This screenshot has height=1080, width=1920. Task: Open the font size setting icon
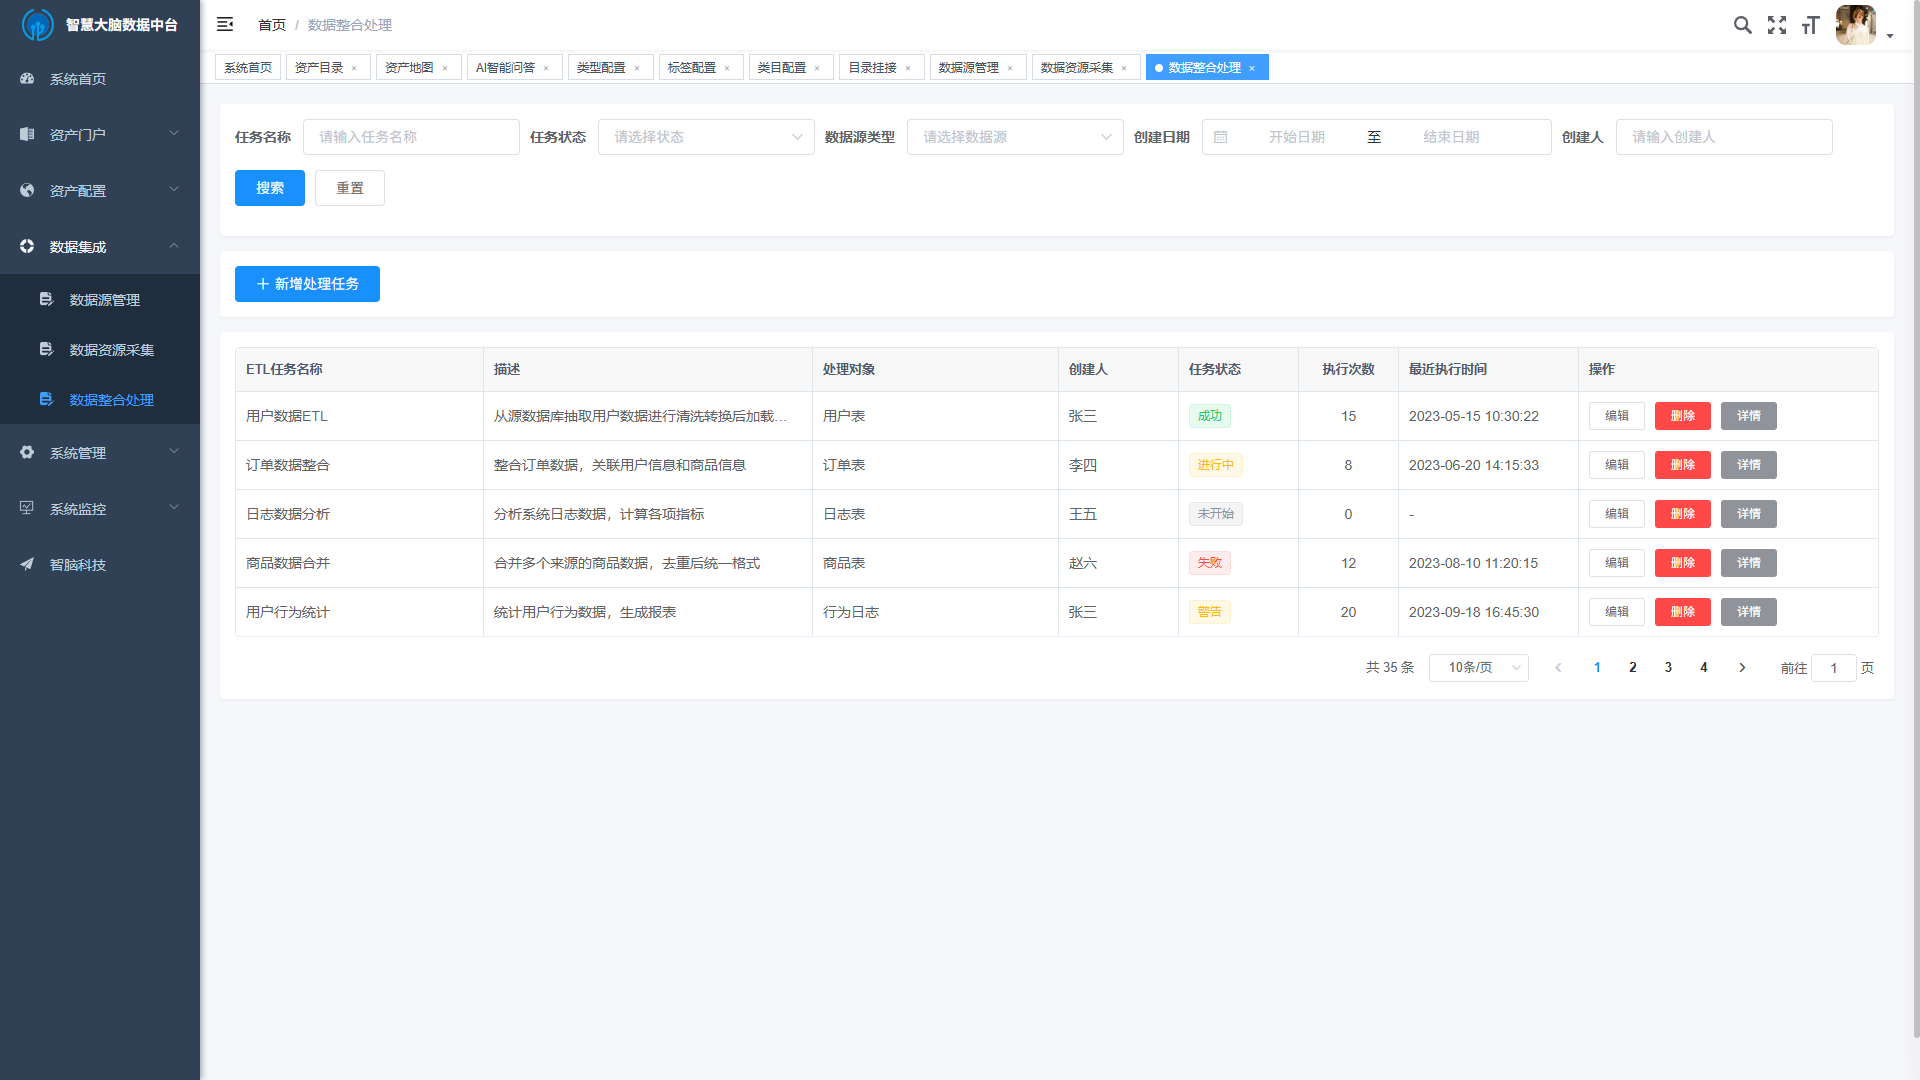tap(1810, 25)
